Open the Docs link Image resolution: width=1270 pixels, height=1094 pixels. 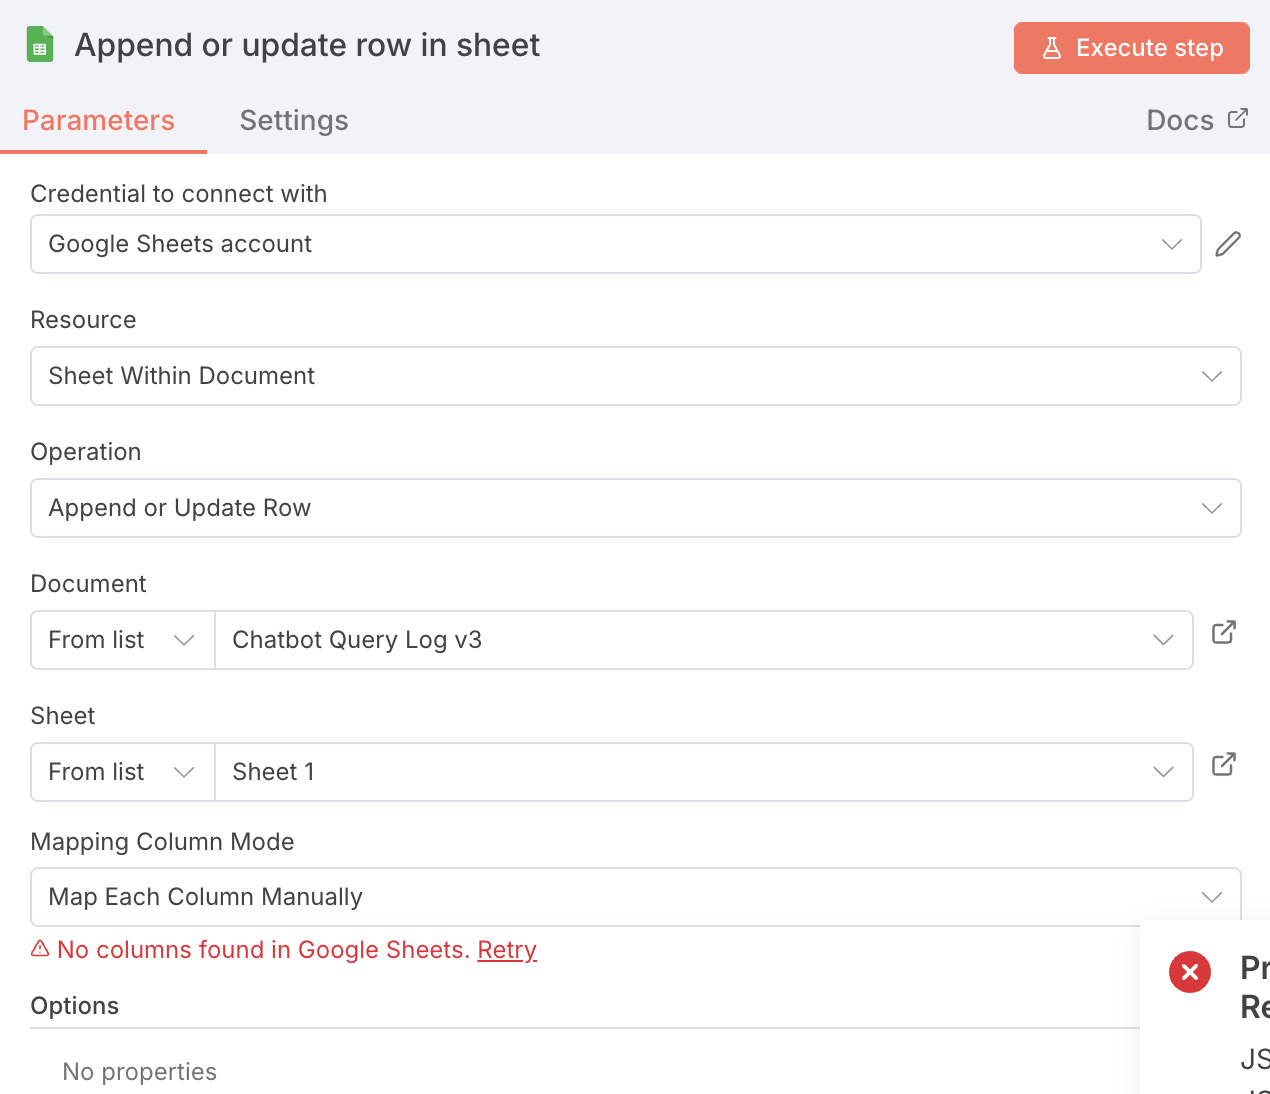coord(1180,121)
